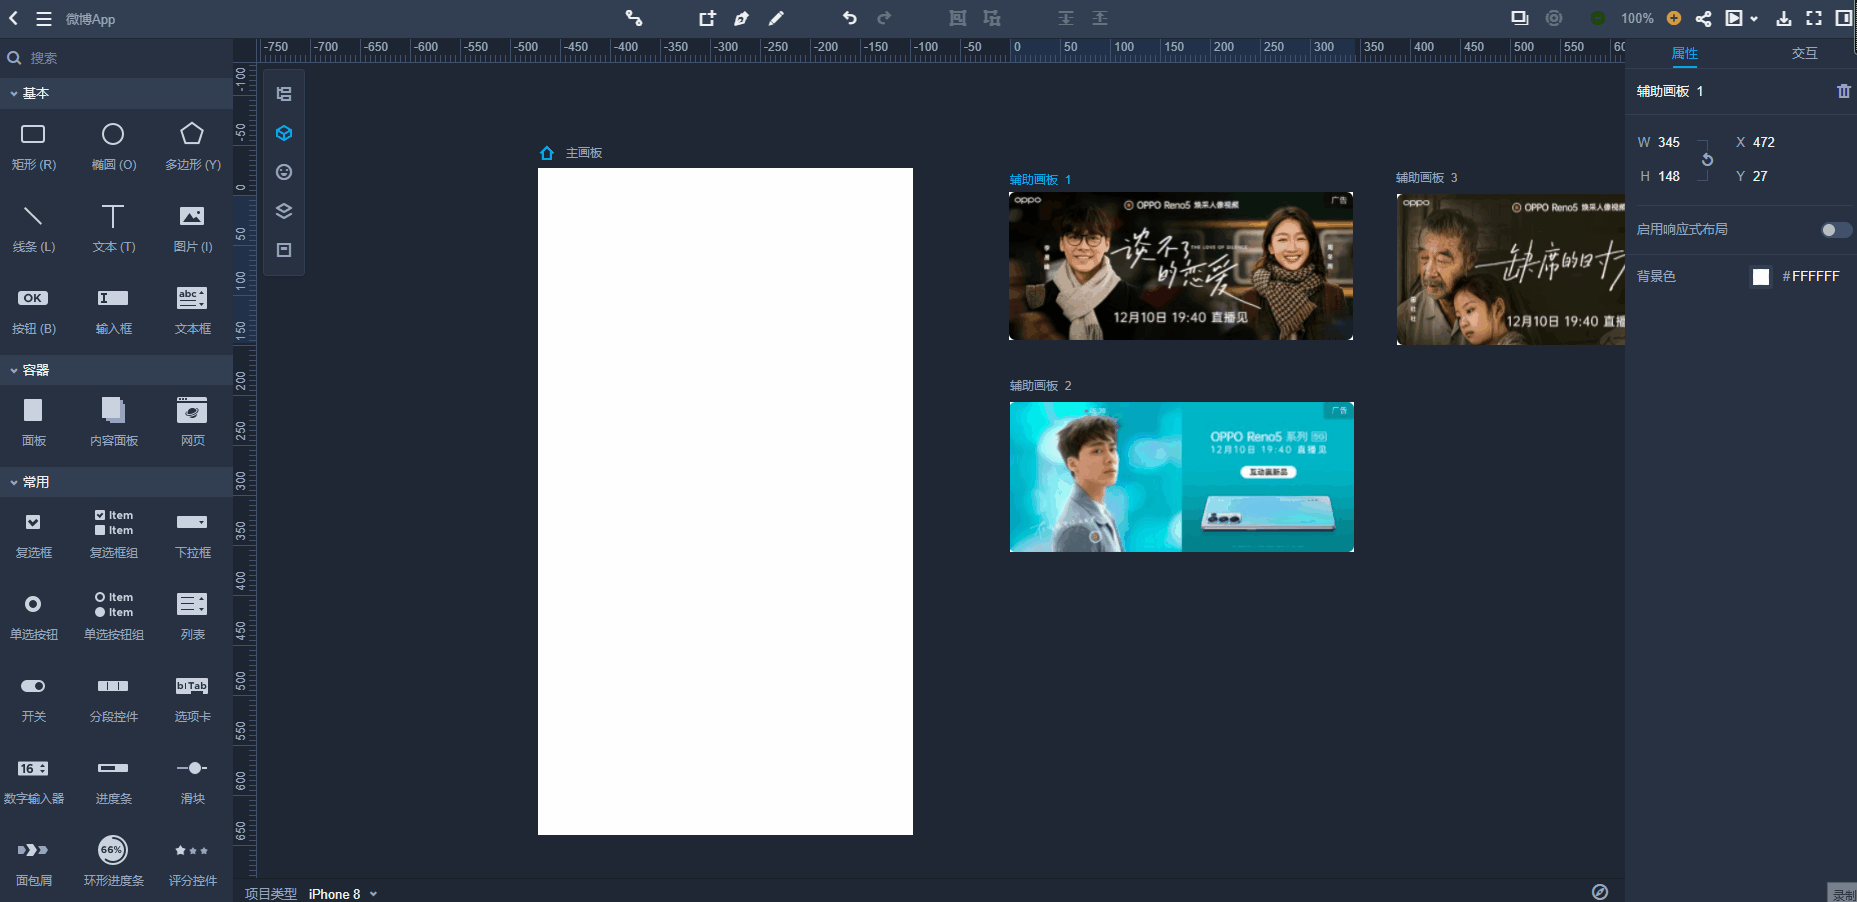The image size is (1857, 902).
Task: Select the 多边形 (Y) polygon component
Action: pyautogui.click(x=192, y=146)
